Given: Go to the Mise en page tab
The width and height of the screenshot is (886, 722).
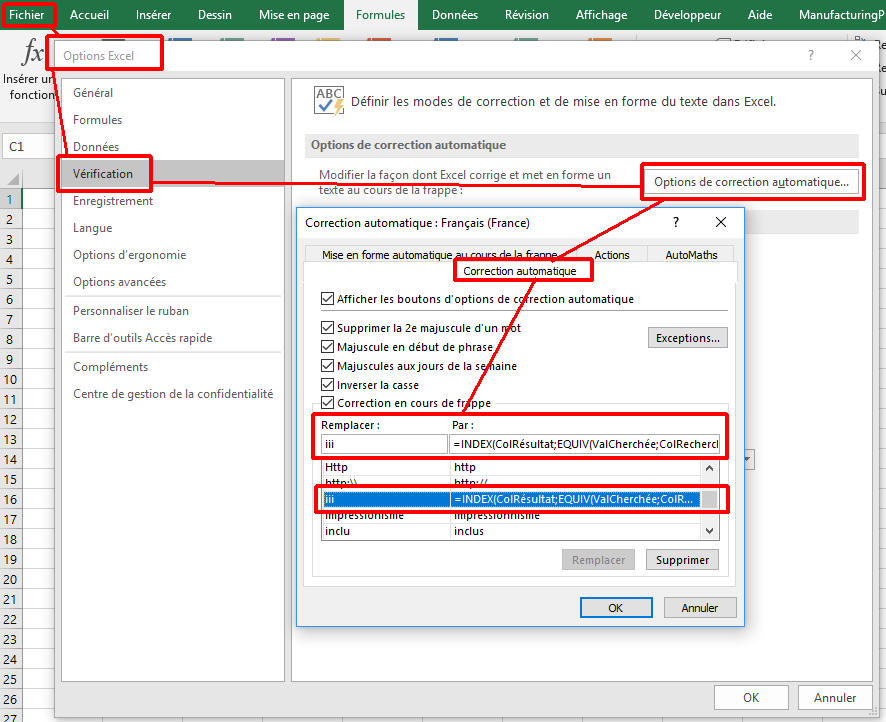Looking at the screenshot, I should tap(294, 15).
